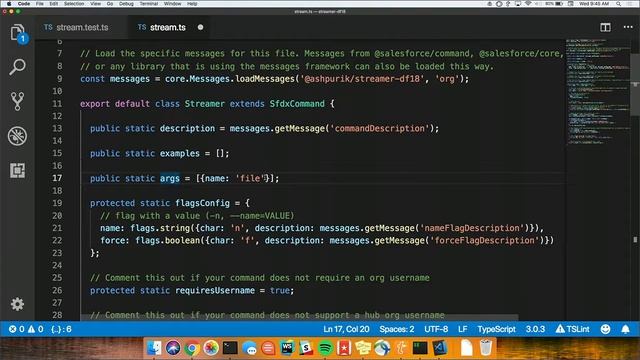This screenshot has width=640, height=360.
Task: Click the Spotlight search icon in menu bar
Action: [x=619, y=3]
